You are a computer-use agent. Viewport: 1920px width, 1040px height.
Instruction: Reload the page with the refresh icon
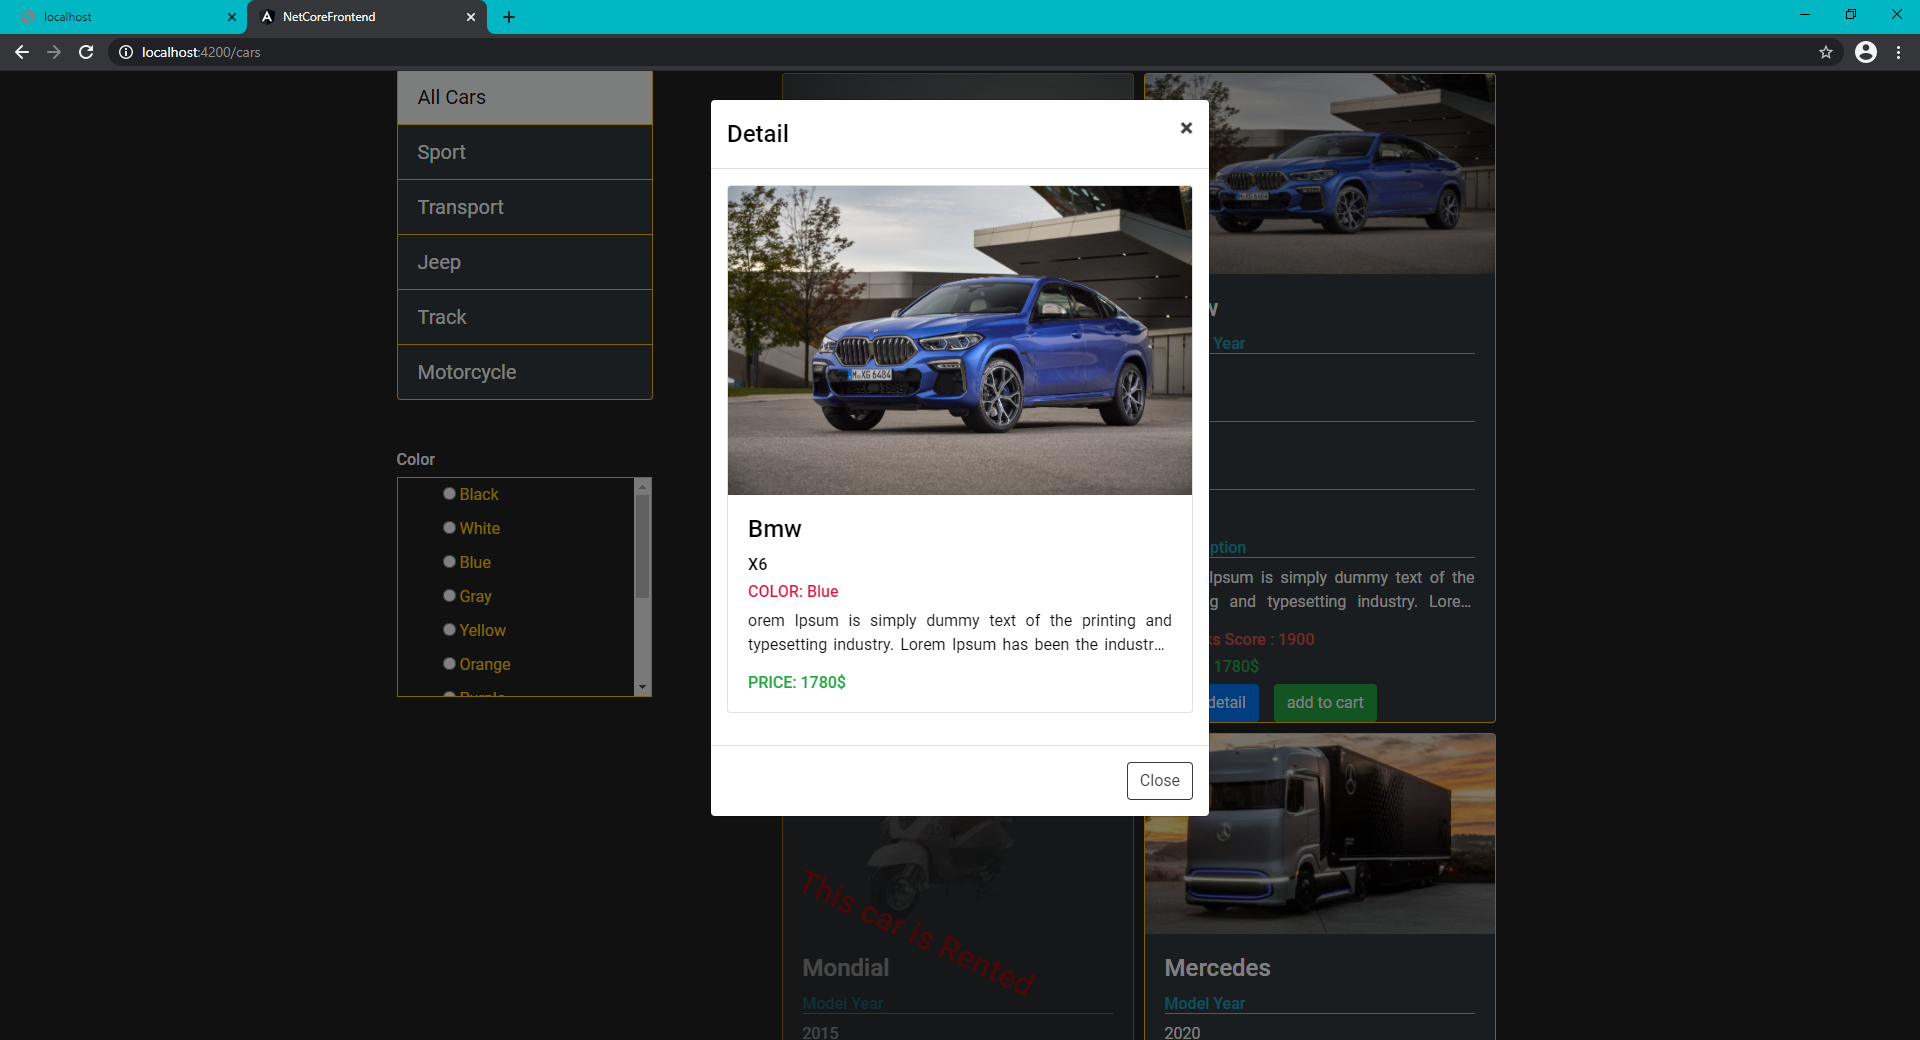tap(87, 52)
